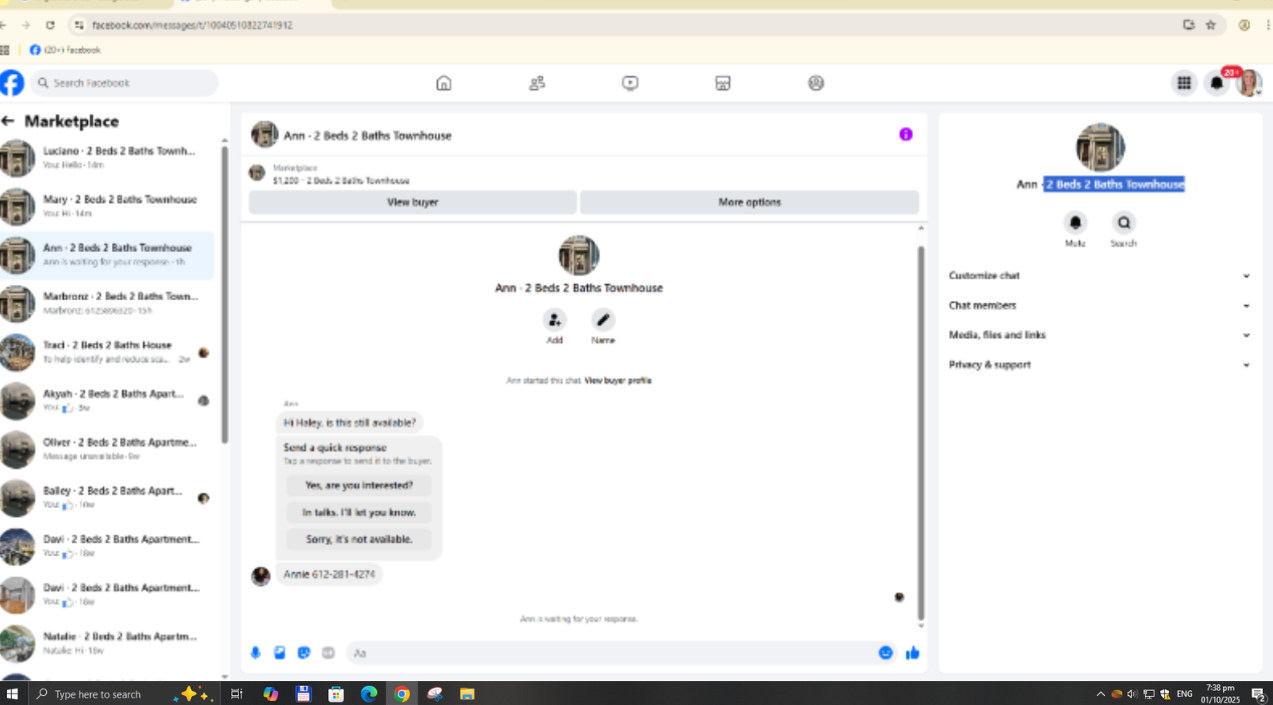
Task: Open Mary's 2 Beds 2 Baths Townhouse chat
Action: [107, 206]
